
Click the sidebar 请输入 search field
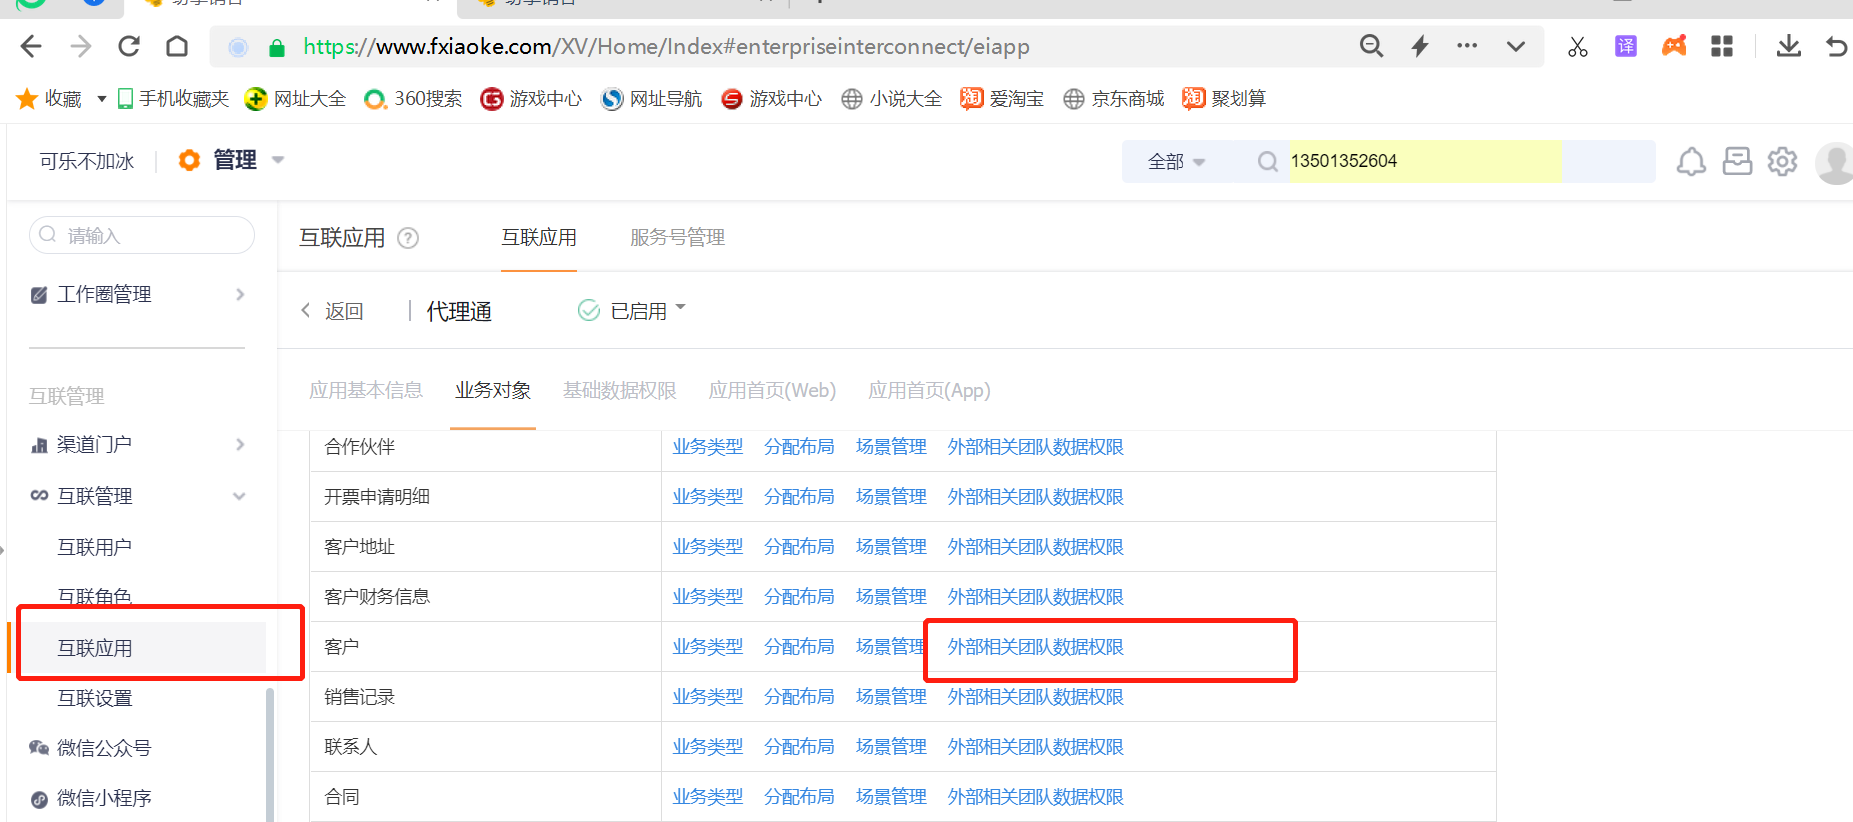pyautogui.click(x=150, y=236)
